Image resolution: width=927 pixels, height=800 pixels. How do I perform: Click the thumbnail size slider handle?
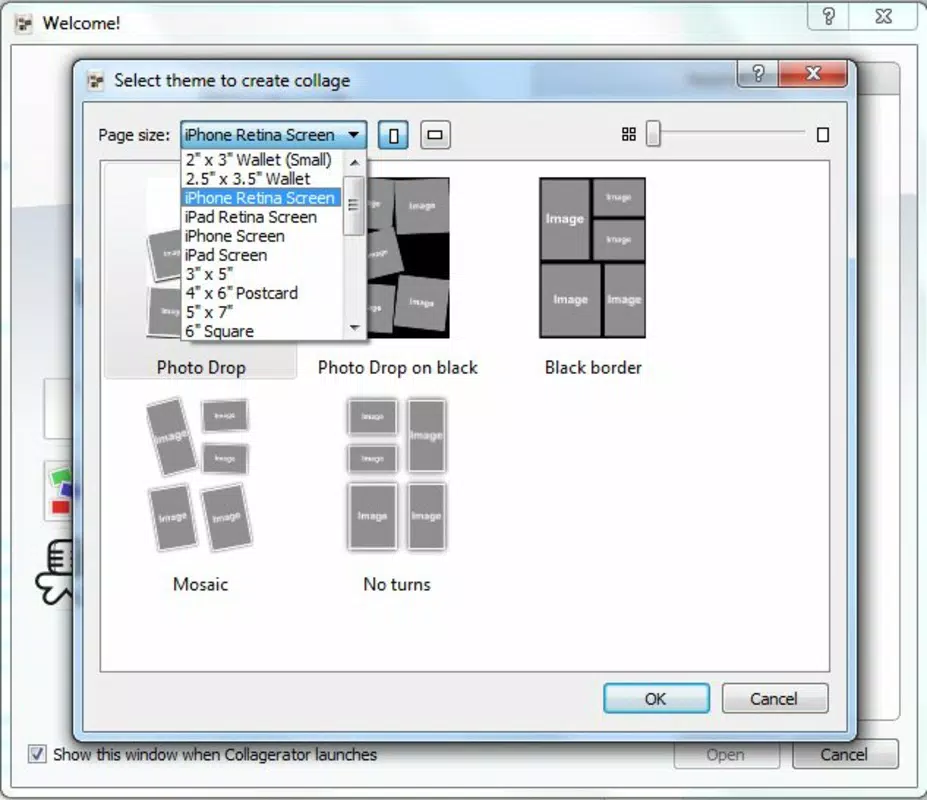(x=653, y=133)
